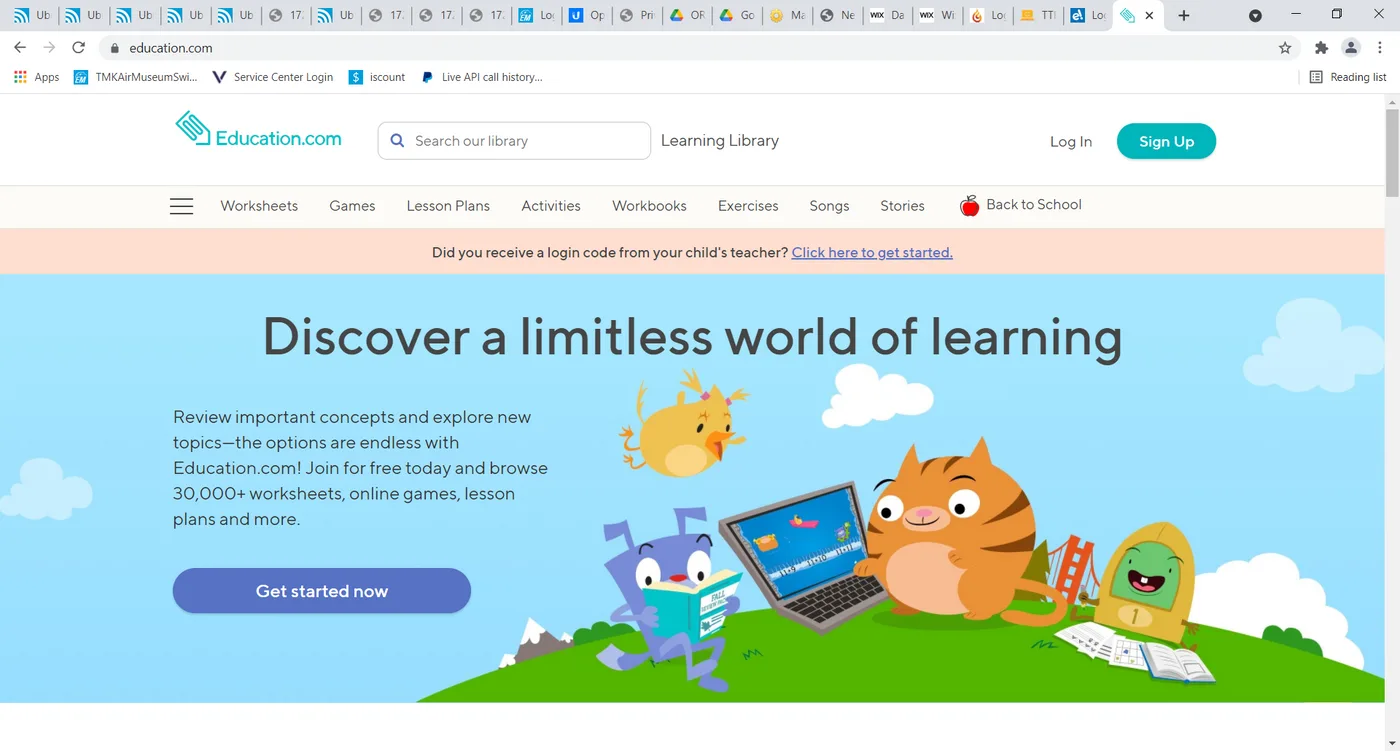Open the tab search dropdown arrow
The image size is (1400, 751).
(x=1255, y=16)
